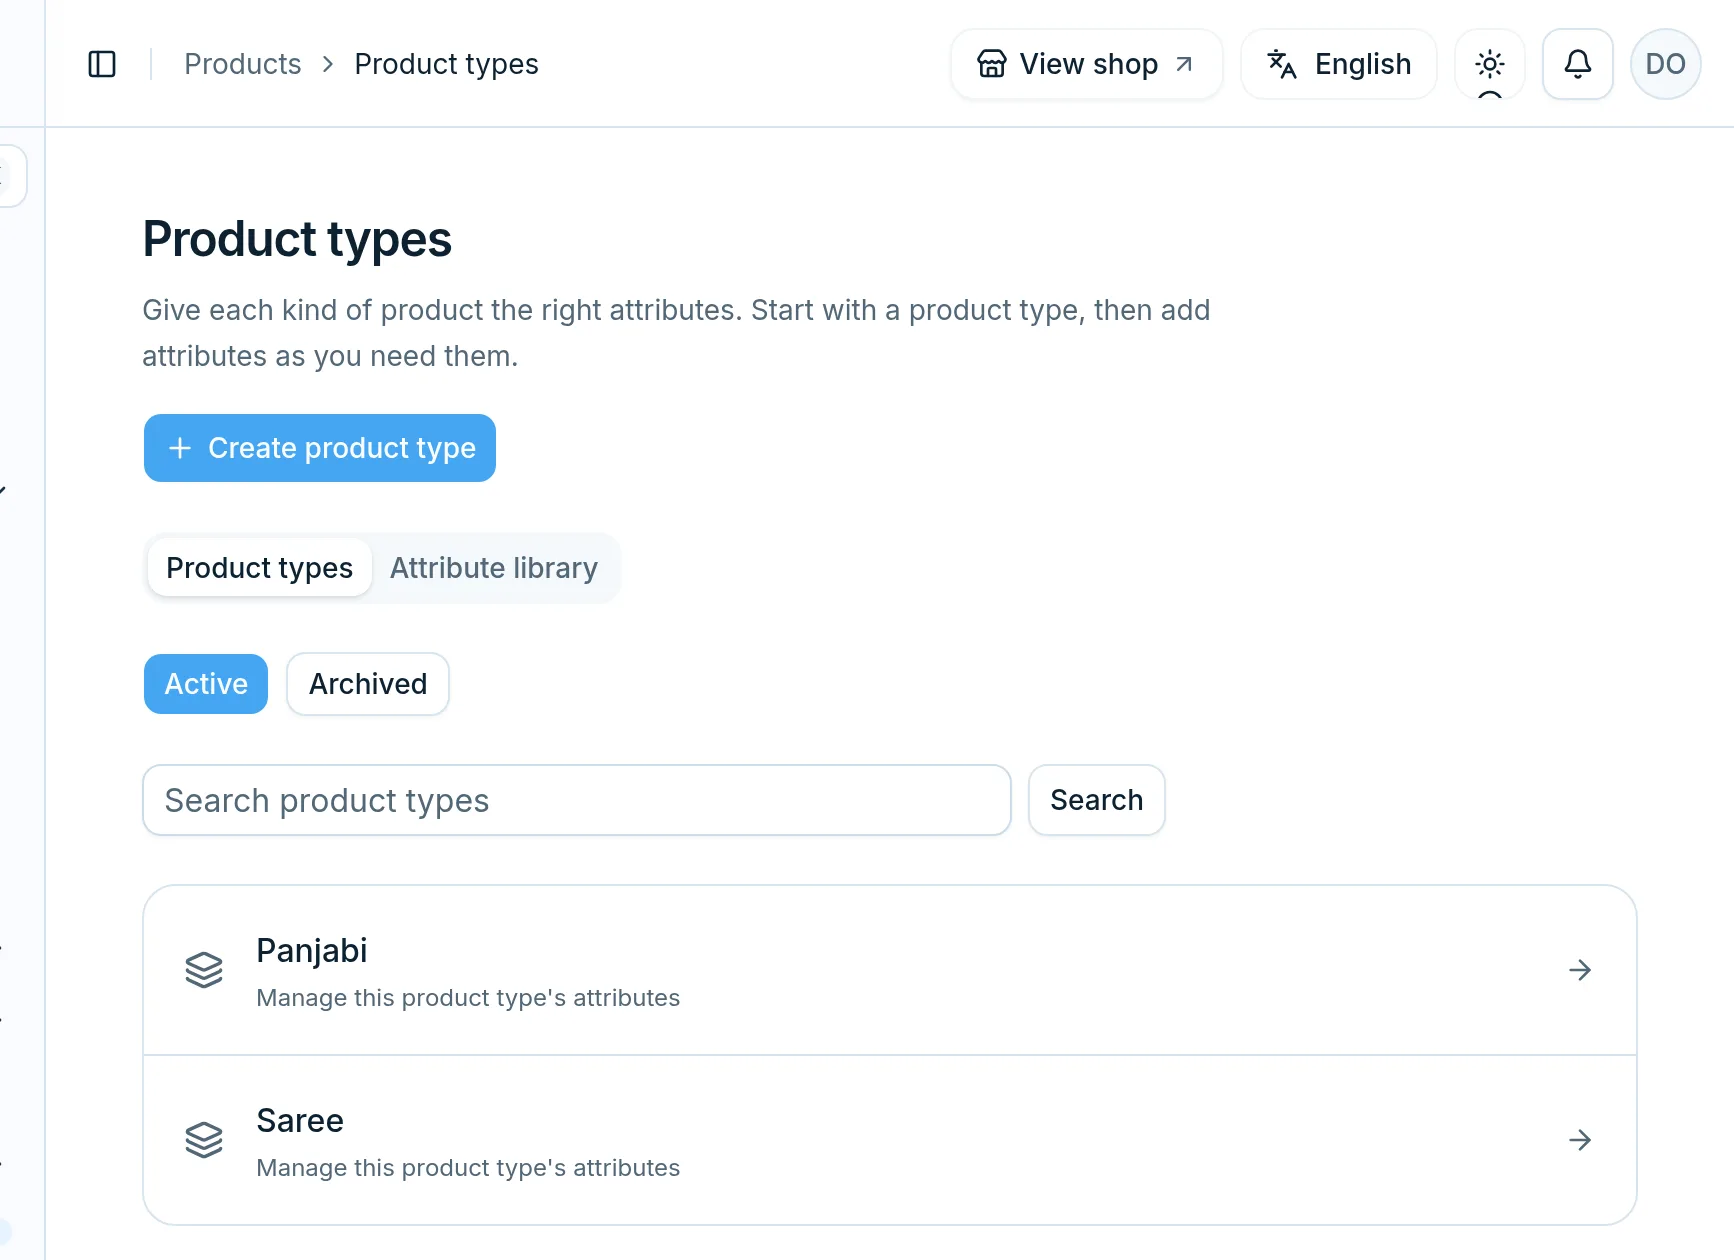Open the English language selector
Screen dimensions: 1734x1260
tap(1339, 64)
